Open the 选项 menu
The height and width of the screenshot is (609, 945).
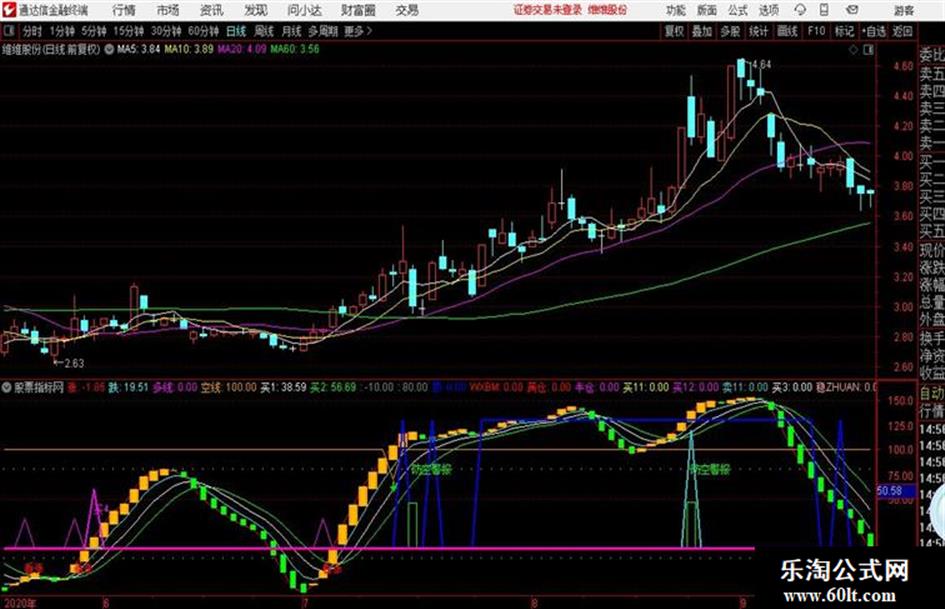click(x=769, y=10)
